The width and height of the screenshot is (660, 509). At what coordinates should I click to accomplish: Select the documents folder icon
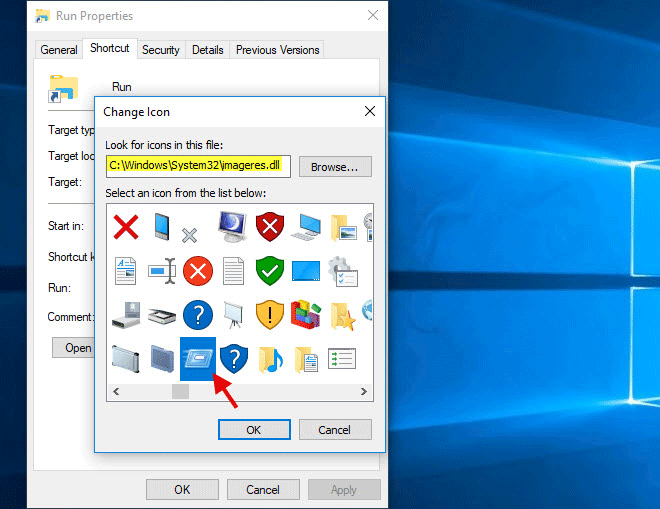[306, 360]
